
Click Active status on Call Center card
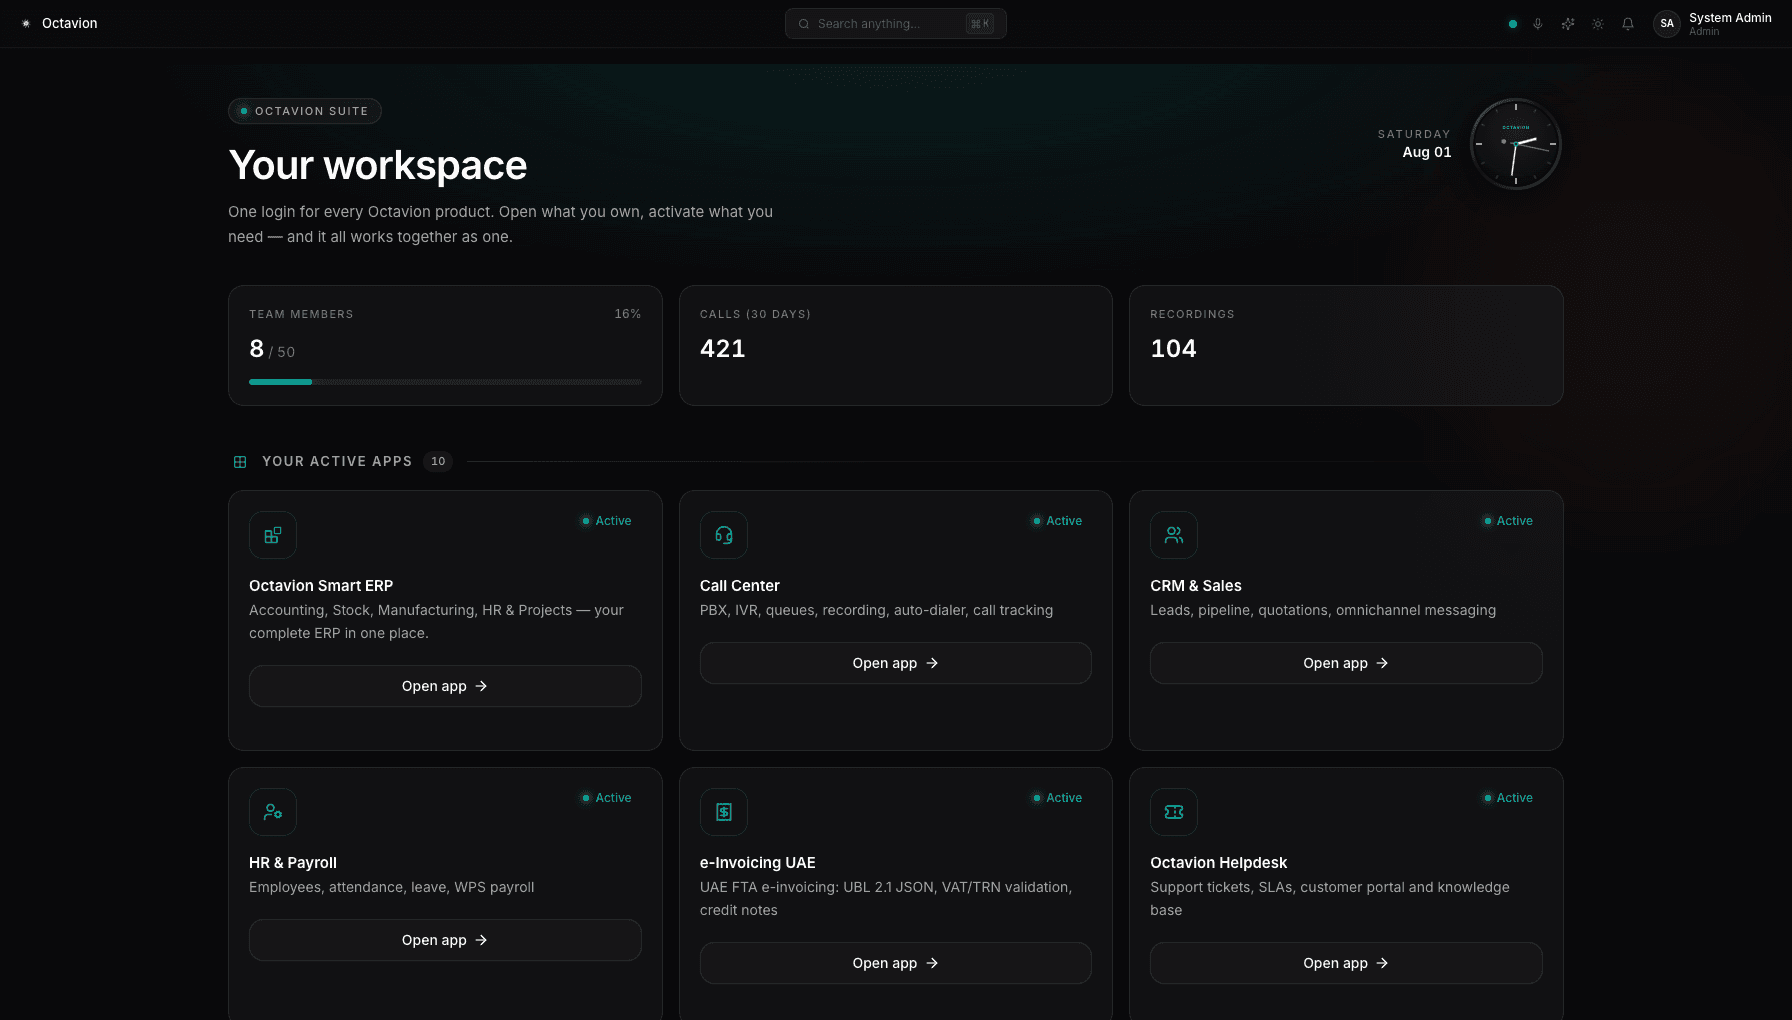[x=1057, y=521]
